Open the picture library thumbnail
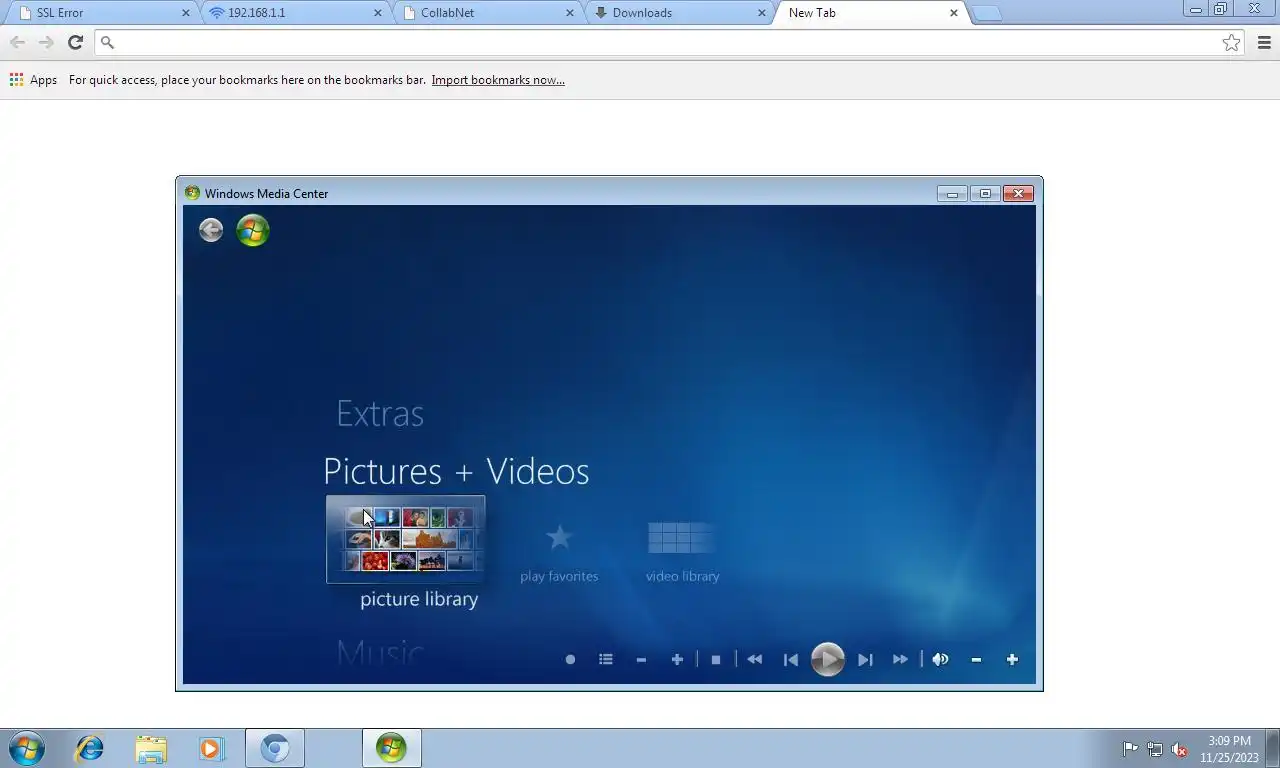This screenshot has height=768, width=1280. pos(406,540)
